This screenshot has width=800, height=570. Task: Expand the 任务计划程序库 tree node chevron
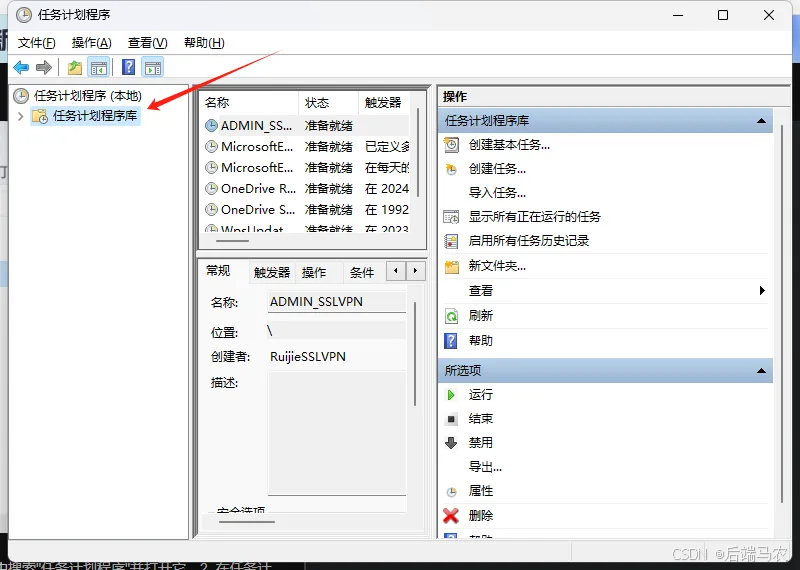click(20, 116)
